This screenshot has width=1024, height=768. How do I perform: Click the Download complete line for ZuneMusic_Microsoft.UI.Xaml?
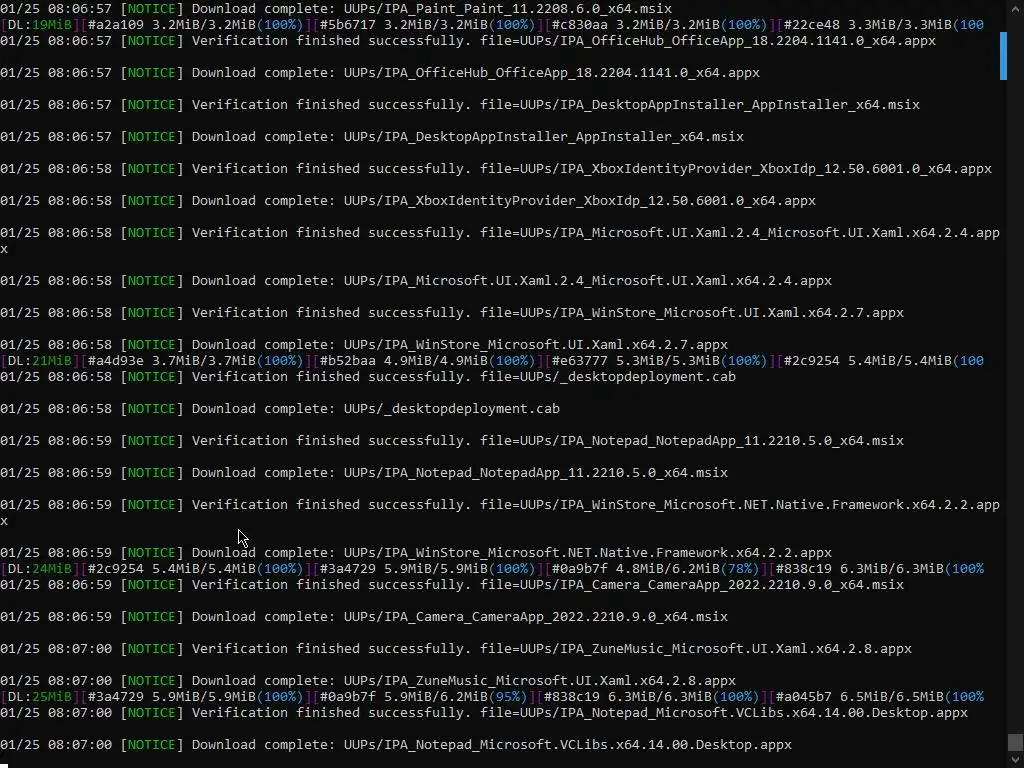click(x=368, y=681)
